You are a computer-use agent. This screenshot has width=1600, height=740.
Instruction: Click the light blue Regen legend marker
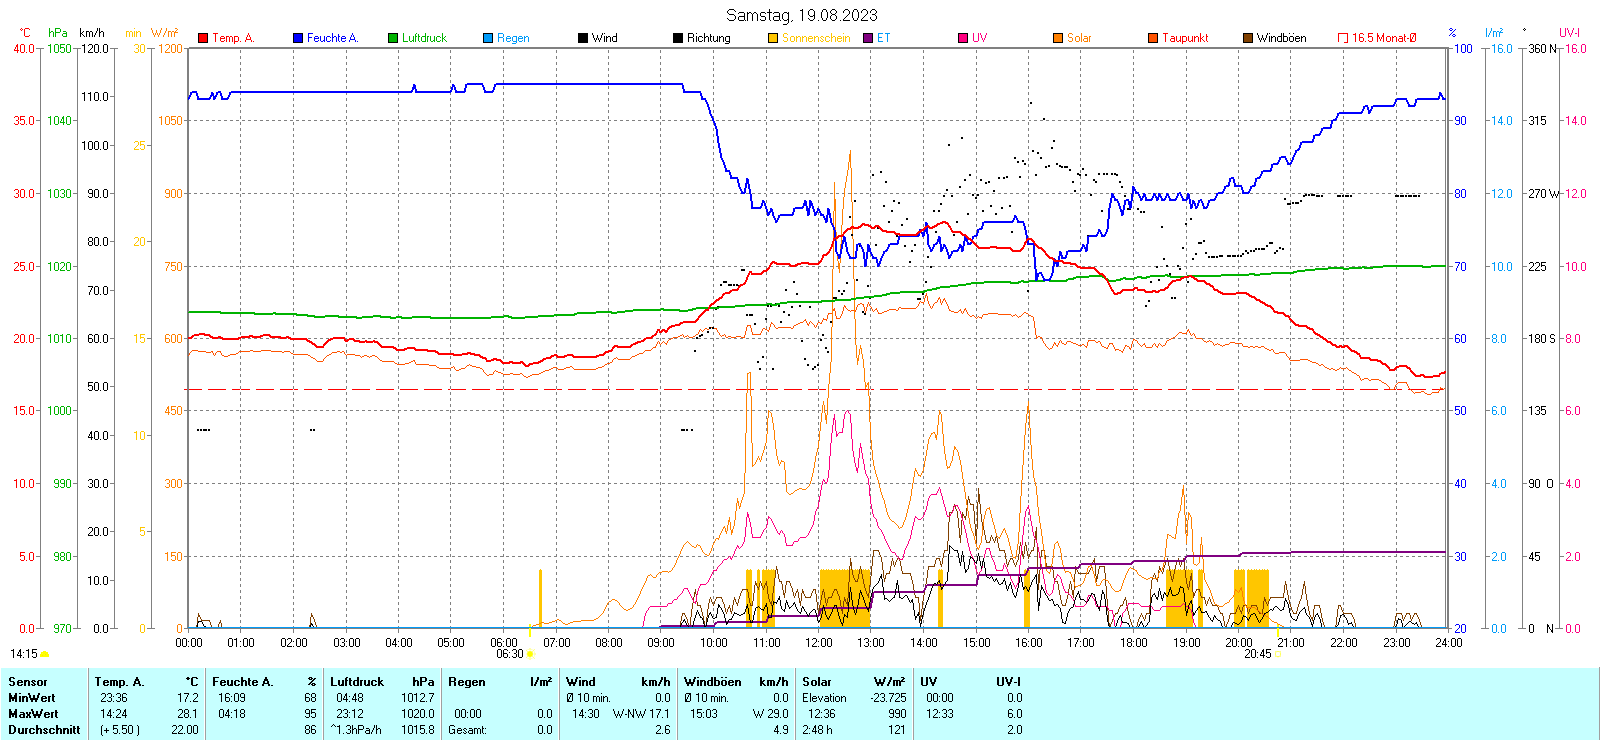488,38
